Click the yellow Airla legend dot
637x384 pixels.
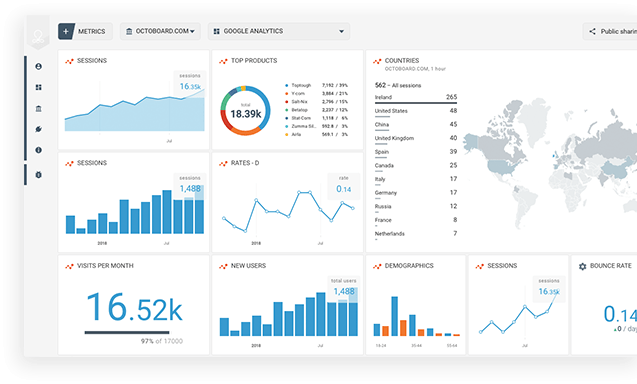(286, 134)
